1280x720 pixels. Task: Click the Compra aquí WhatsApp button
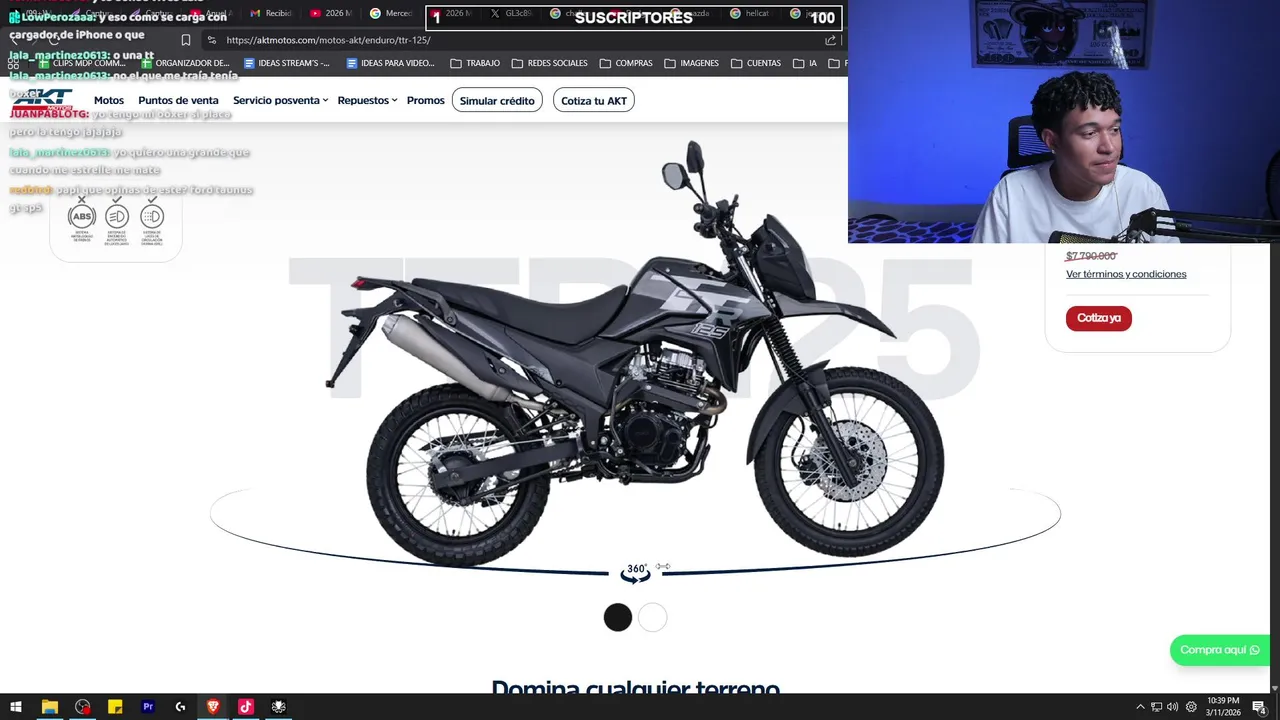(x=1219, y=650)
